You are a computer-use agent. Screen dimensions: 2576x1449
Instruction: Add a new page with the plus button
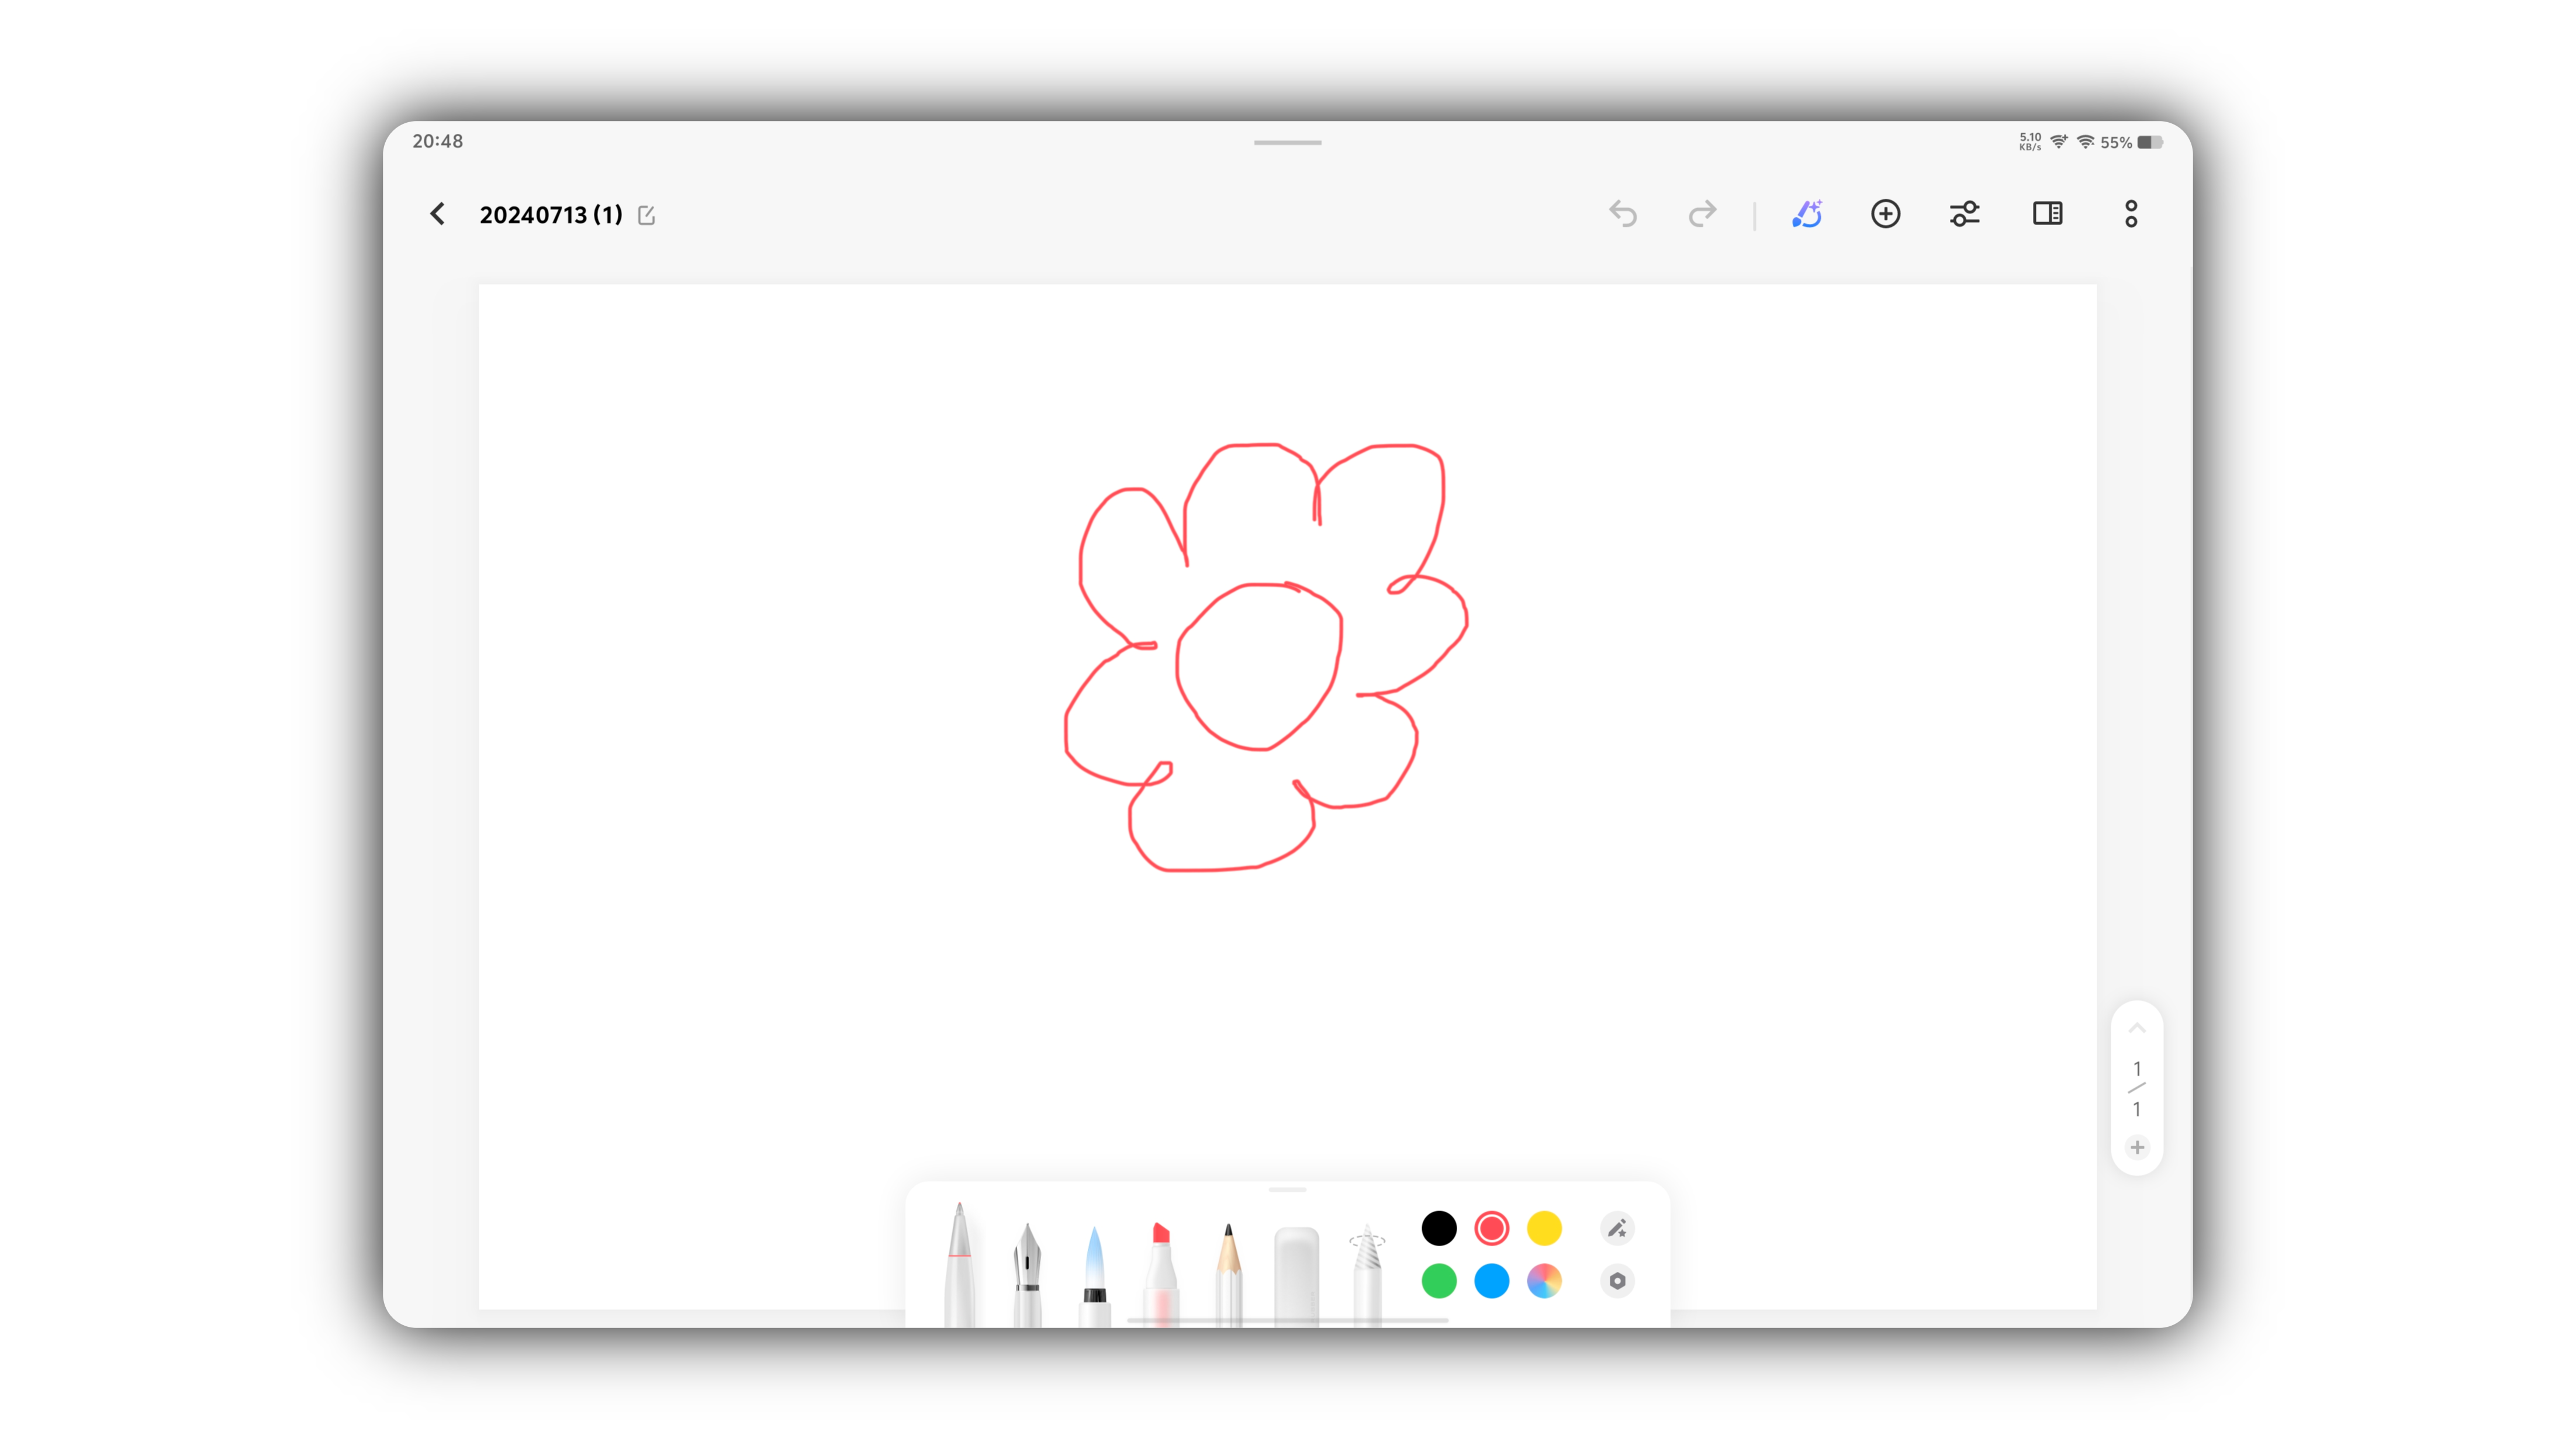(2137, 1147)
